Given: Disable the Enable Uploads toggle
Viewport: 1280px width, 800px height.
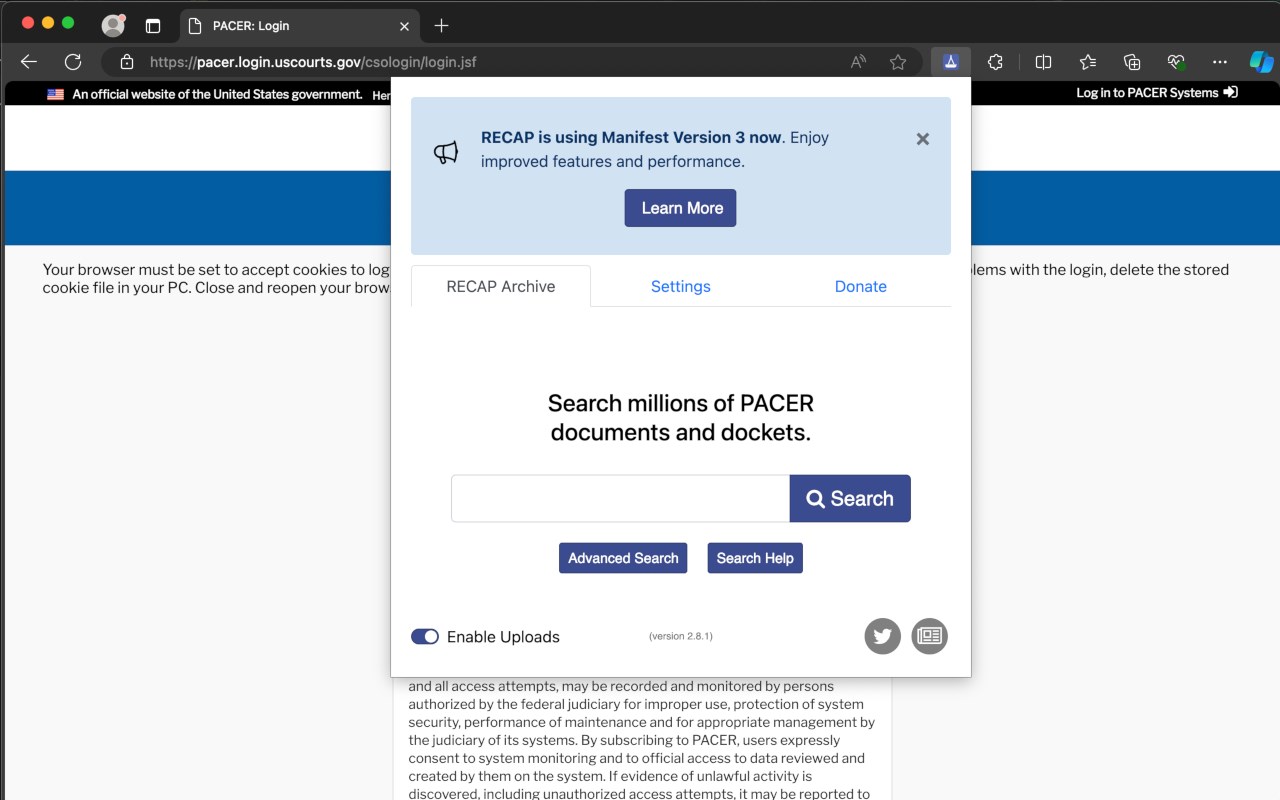Looking at the screenshot, I should point(425,637).
